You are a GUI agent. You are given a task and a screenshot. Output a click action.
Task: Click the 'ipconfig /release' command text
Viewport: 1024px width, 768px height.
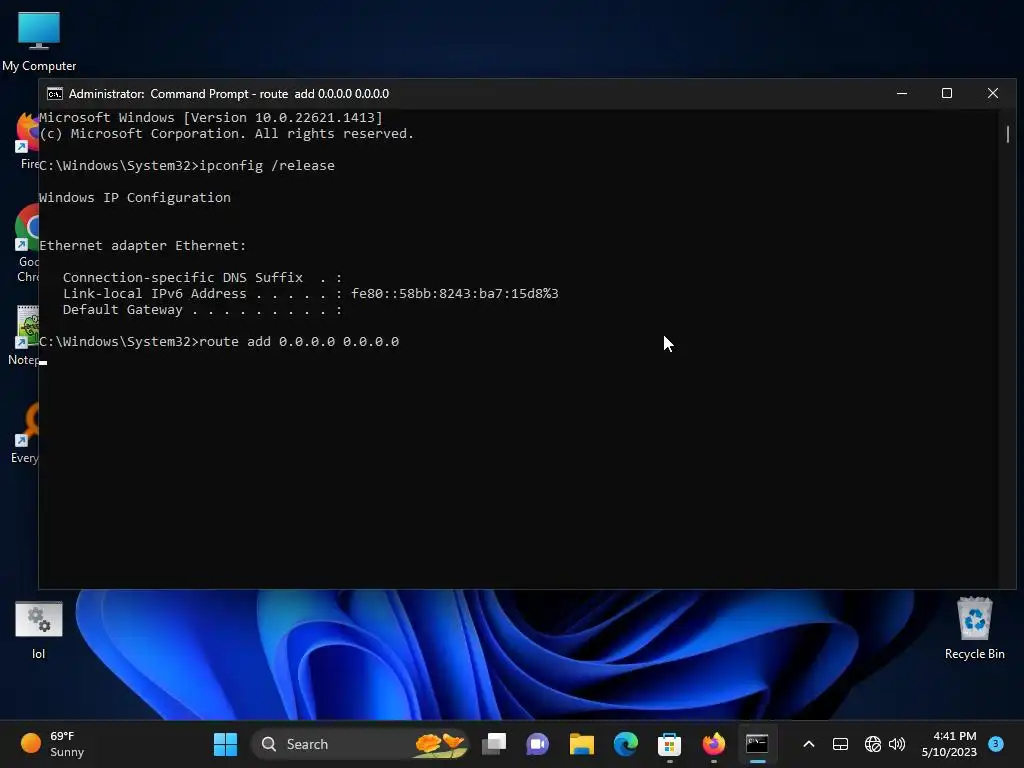[266, 166]
